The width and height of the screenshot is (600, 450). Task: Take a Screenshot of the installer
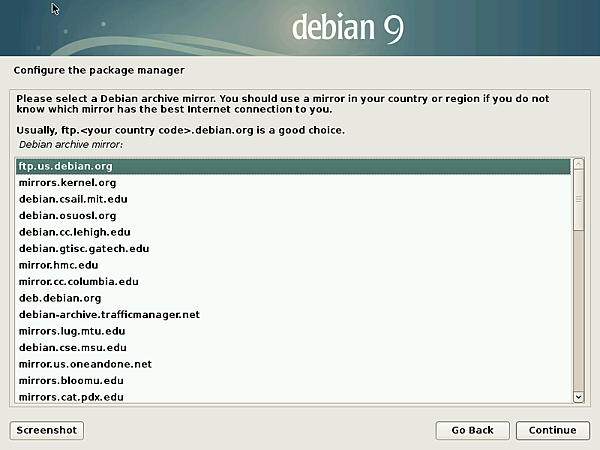click(47, 430)
